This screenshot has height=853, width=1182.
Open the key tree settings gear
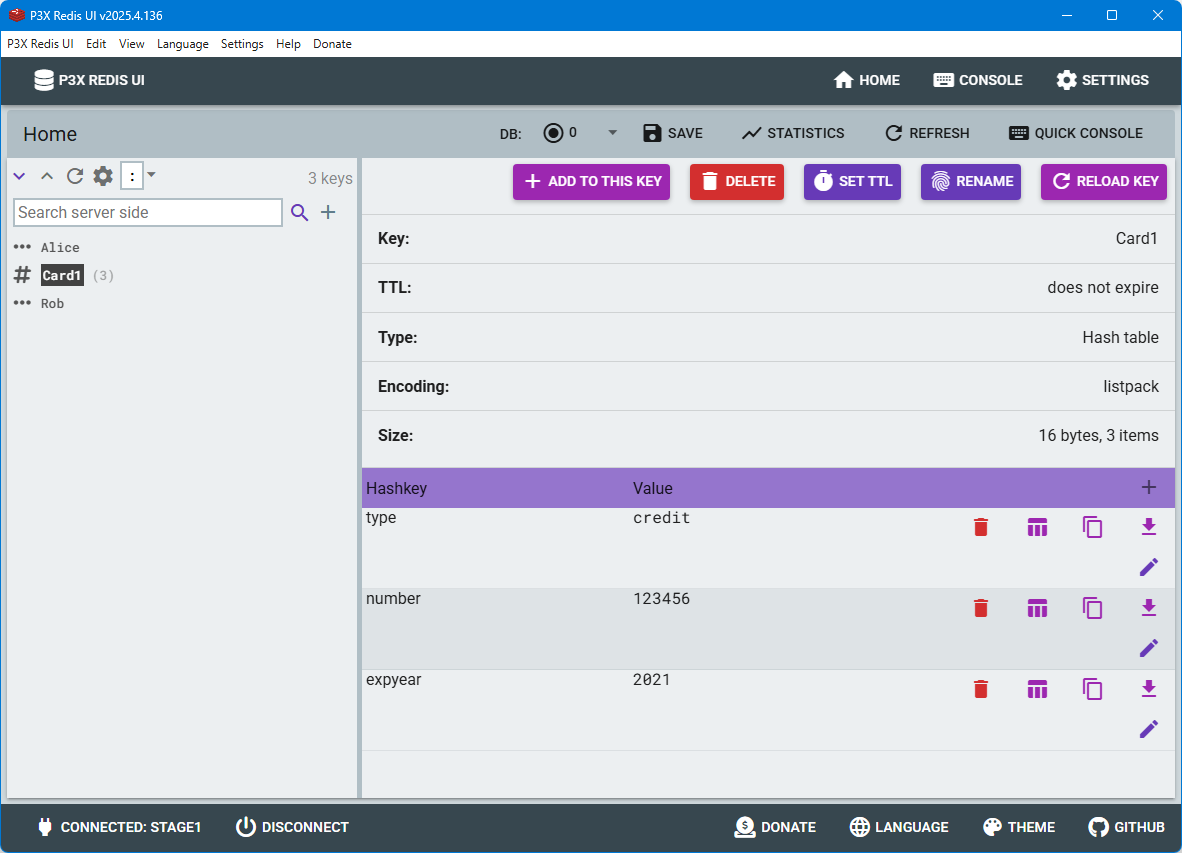click(x=102, y=175)
